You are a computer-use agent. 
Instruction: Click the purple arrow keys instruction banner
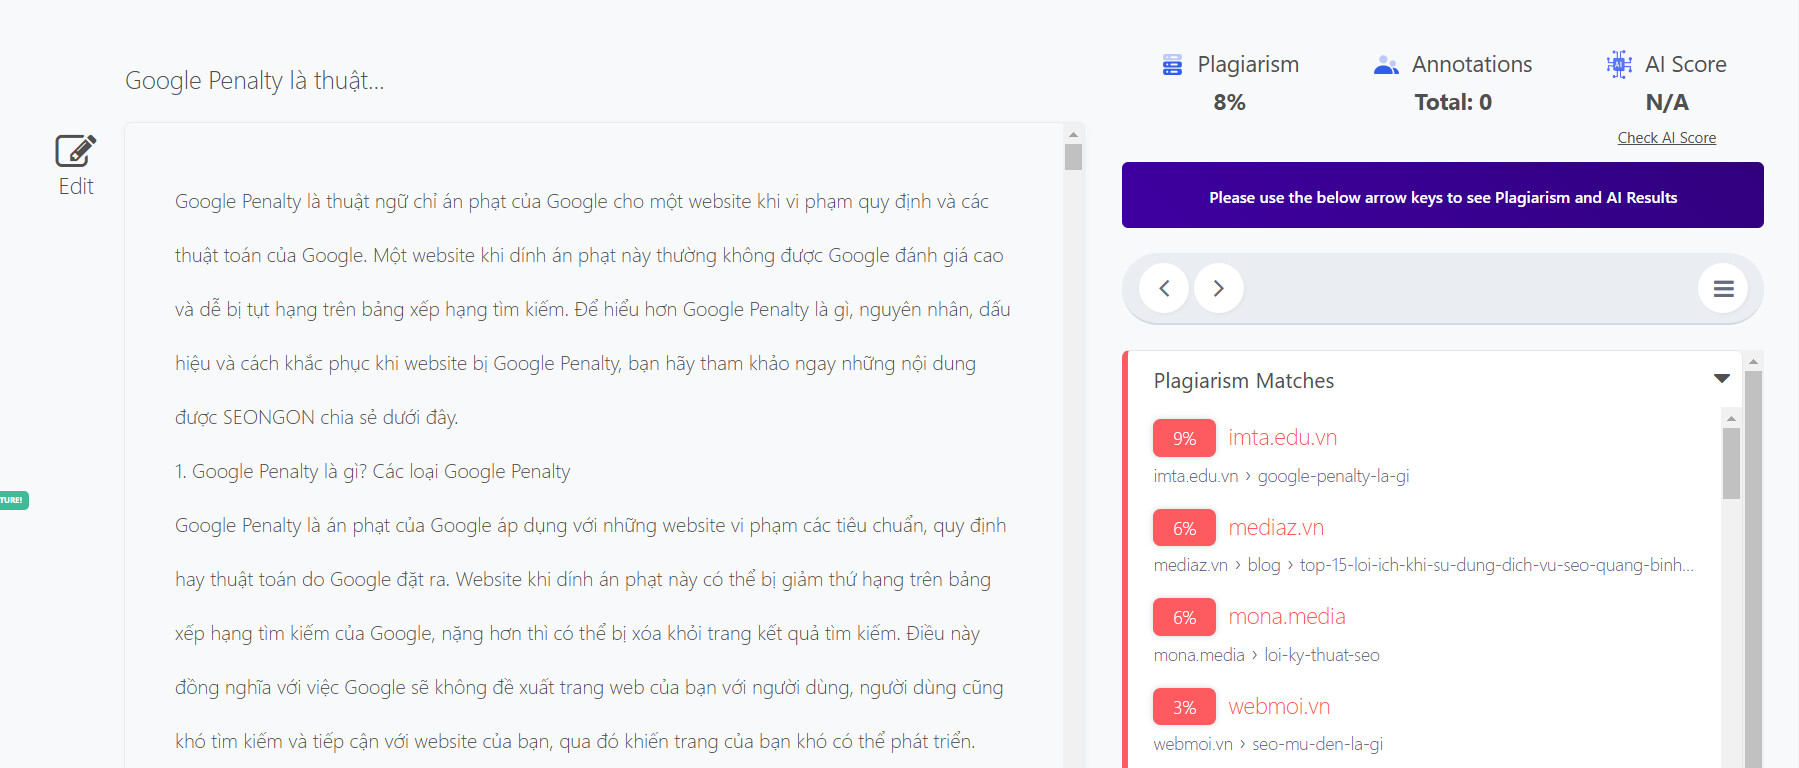1442,195
